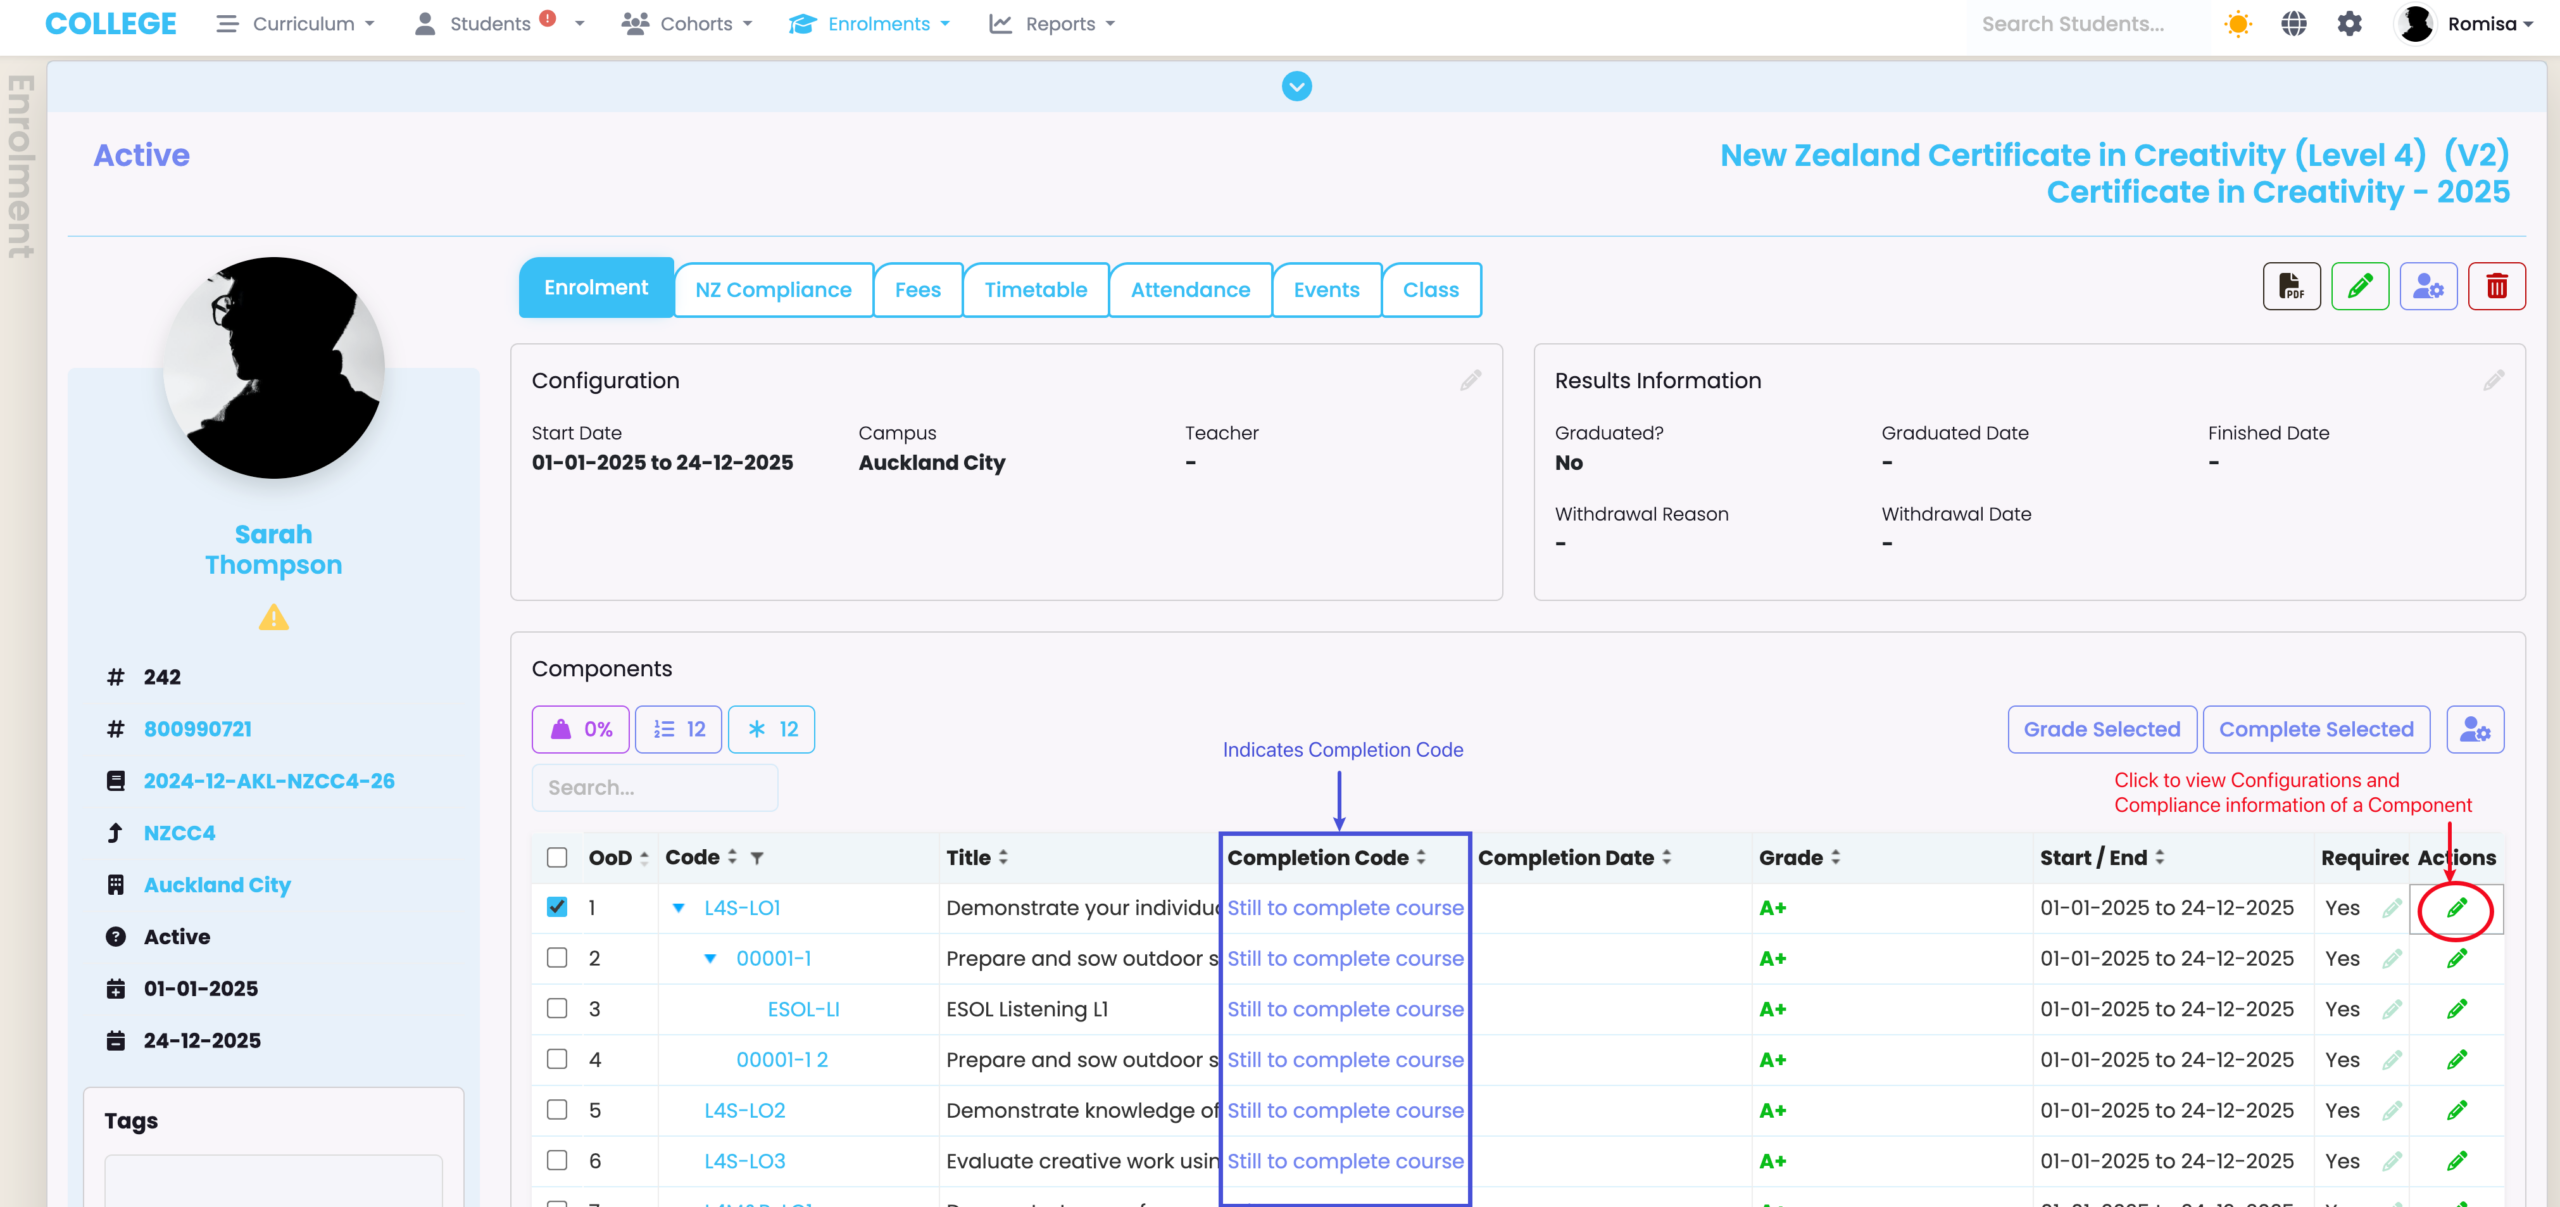This screenshot has width=2560, height=1207.
Task: Switch to the NZ Compliance tab
Action: pyautogui.click(x=773, y=290)
